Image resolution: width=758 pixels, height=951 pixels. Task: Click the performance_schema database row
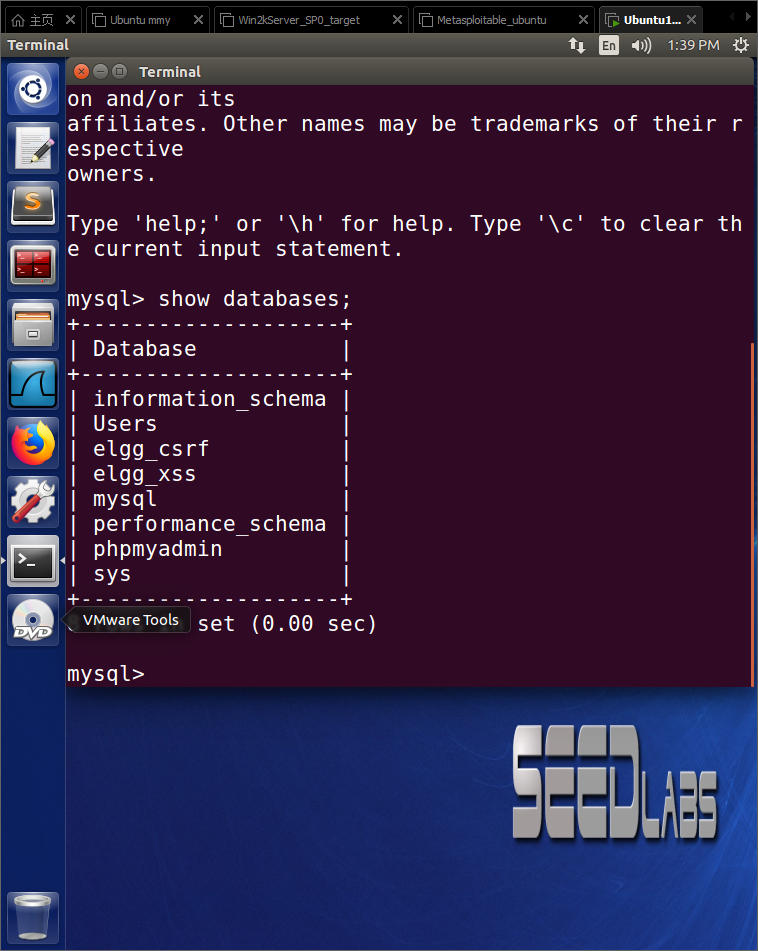(x=209, y=524)
